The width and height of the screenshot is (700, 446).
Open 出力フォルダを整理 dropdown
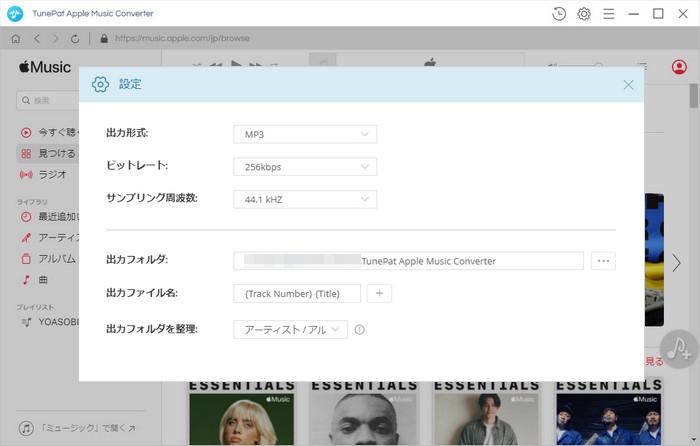point(290,329)
